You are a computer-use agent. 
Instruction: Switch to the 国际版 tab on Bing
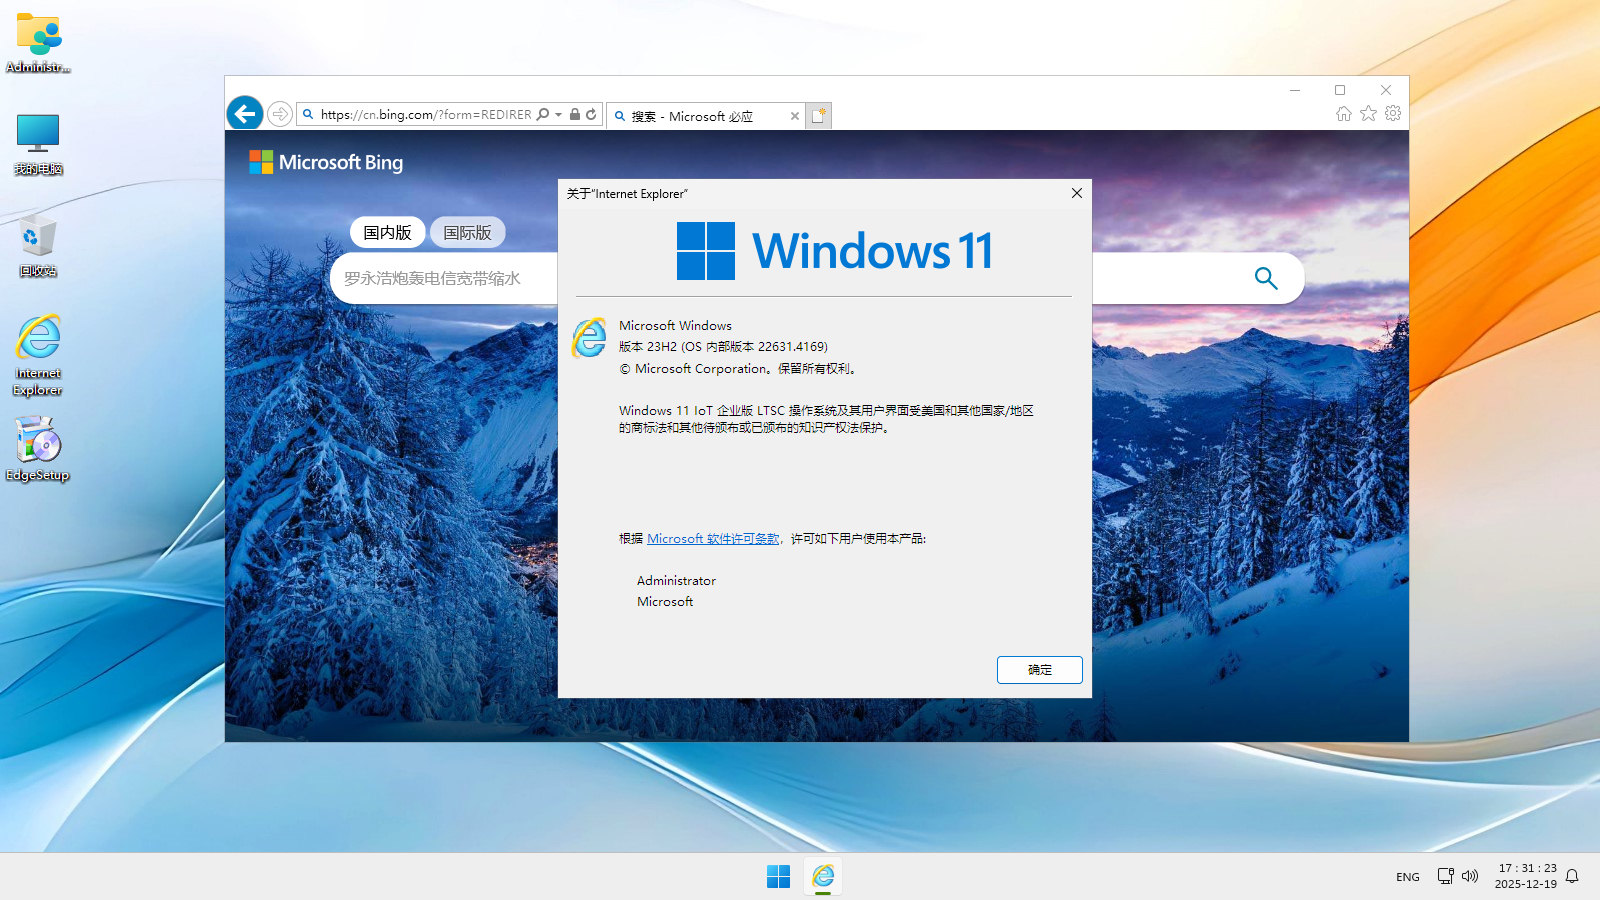[x=468, y=232]
